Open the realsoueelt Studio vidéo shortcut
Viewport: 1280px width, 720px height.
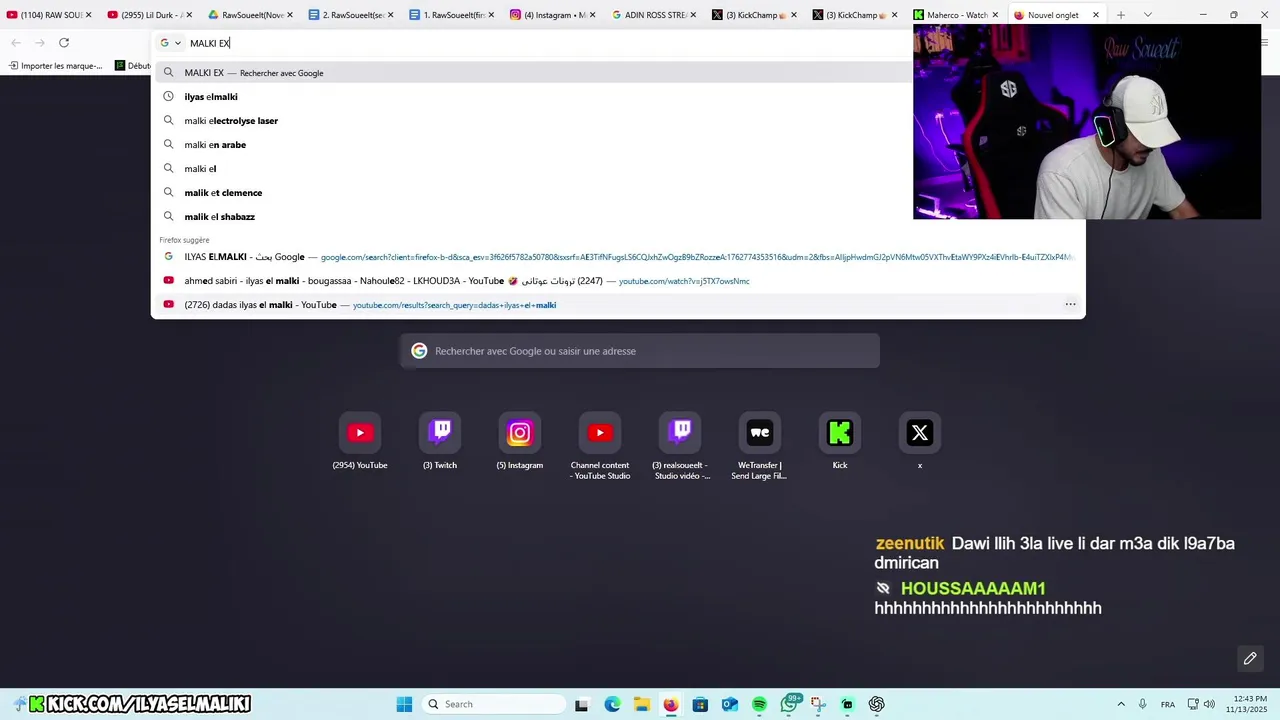click(680, 433)
